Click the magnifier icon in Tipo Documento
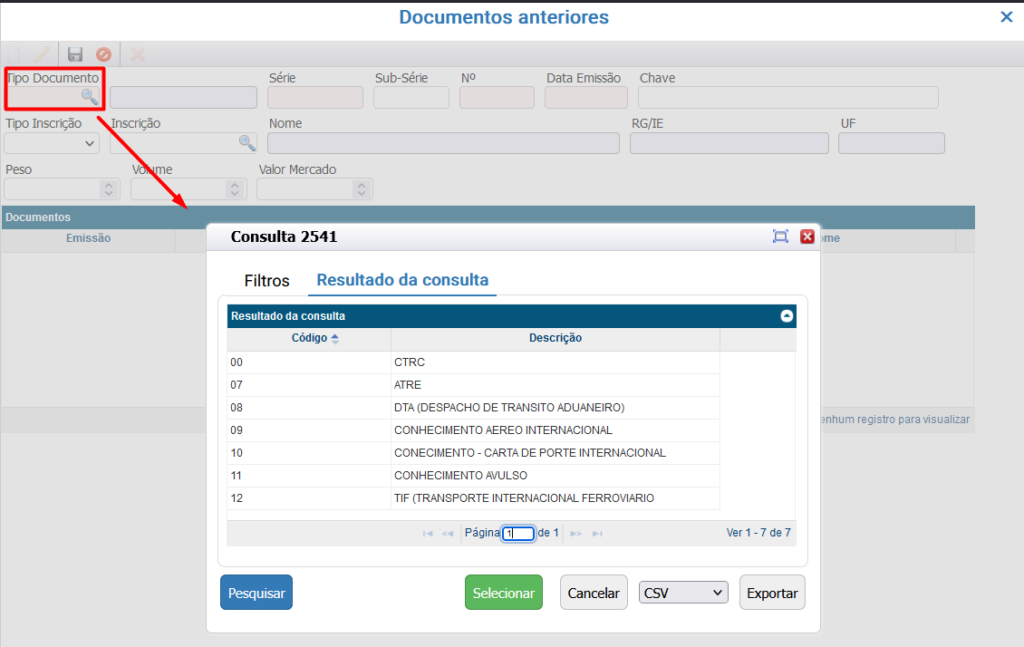The width and height of the screenshot is (1024, 647). 90,97
